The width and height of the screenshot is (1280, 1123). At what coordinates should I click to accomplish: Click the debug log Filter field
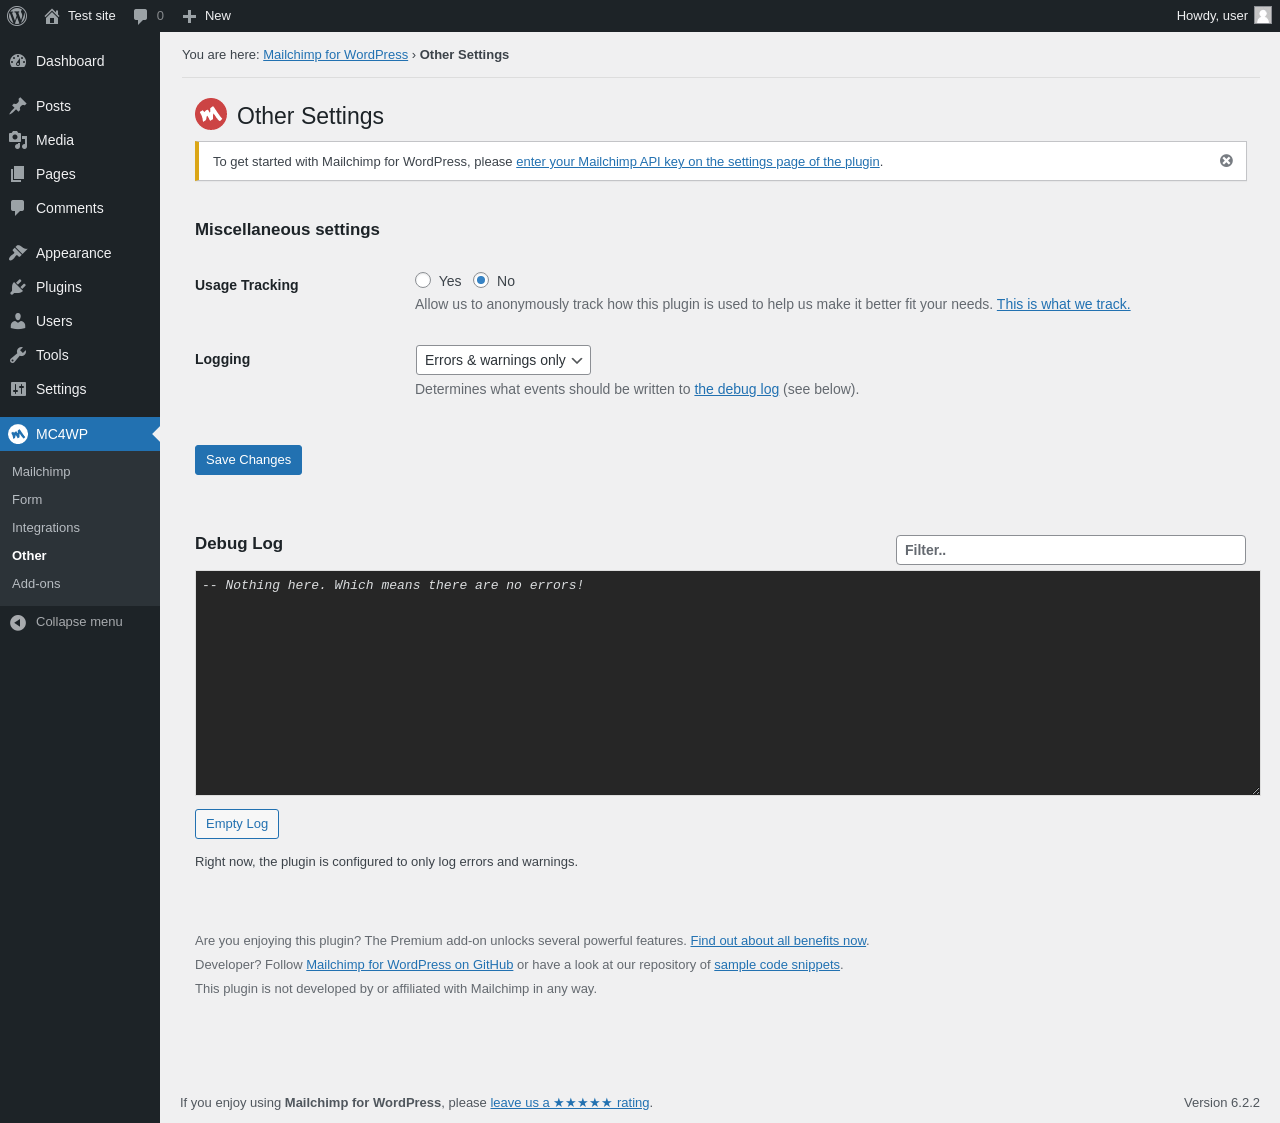coord(1070,550)
